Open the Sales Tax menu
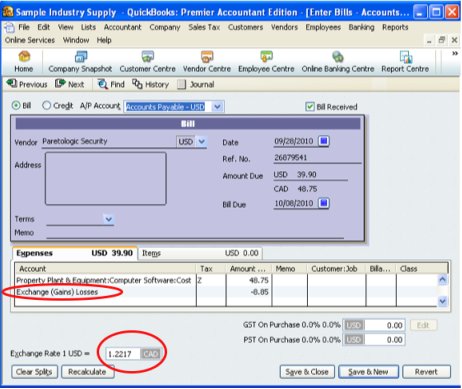The image size is (462, 389). (x=204, y=27)
